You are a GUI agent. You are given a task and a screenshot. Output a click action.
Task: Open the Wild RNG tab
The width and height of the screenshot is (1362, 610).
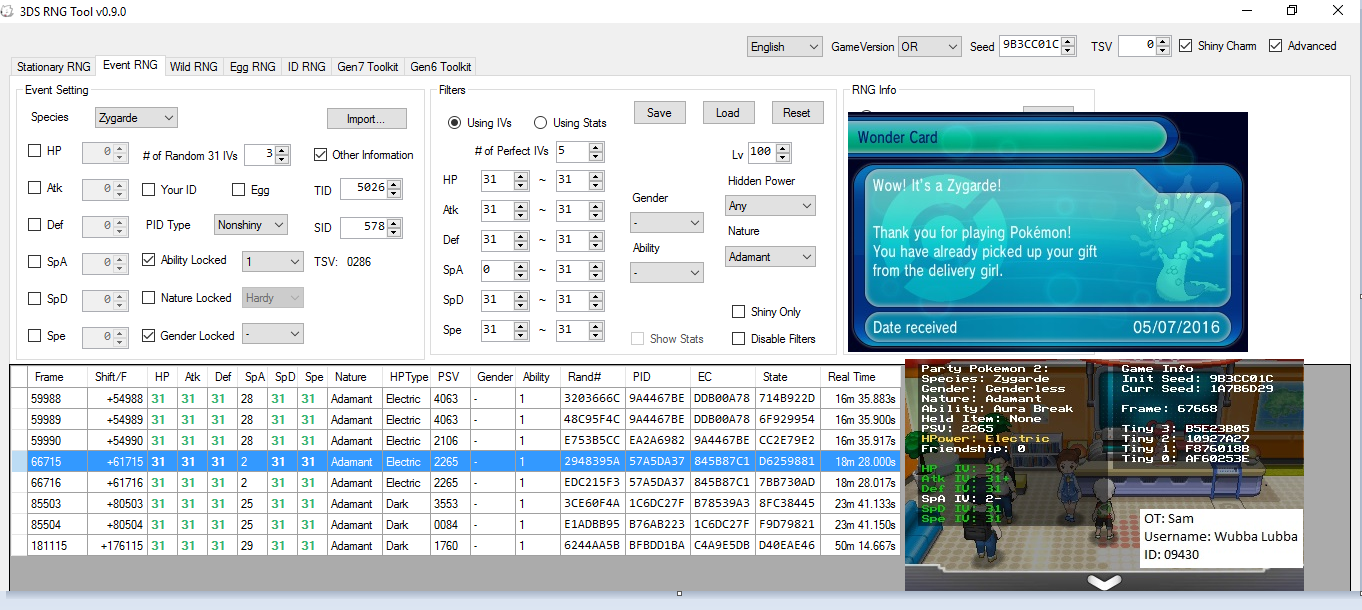tap(194, 67)
